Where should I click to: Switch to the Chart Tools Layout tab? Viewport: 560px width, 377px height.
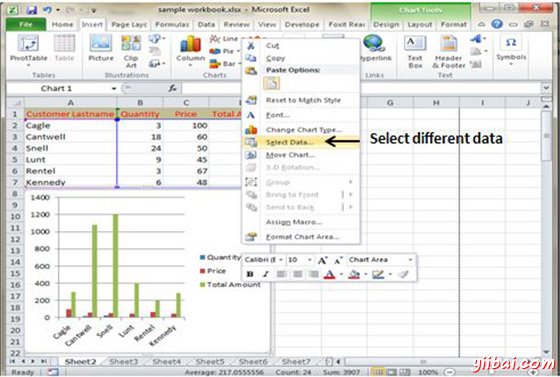[420, 24]
